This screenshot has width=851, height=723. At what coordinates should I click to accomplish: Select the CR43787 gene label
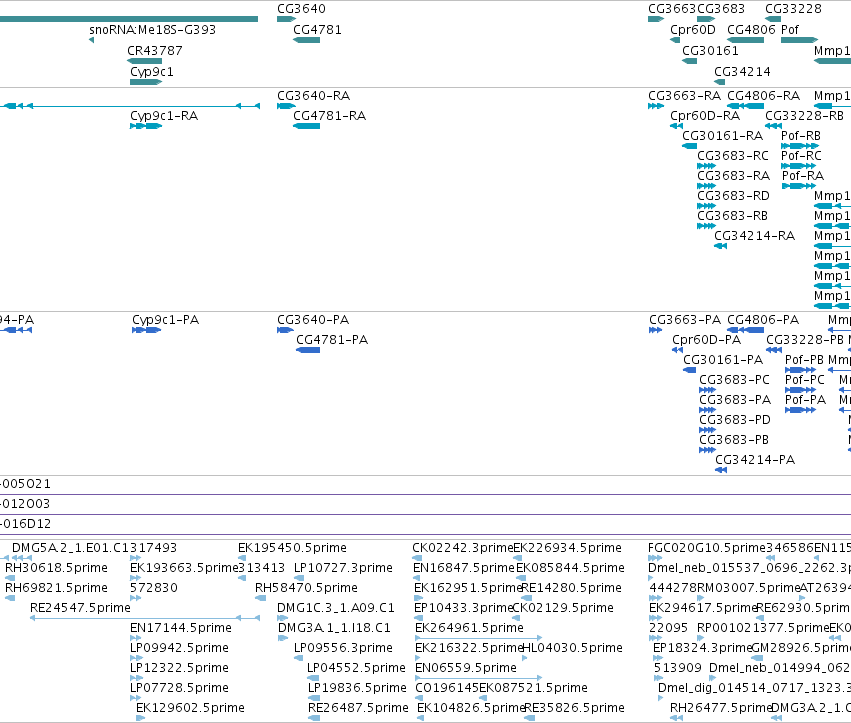point(155,51)
